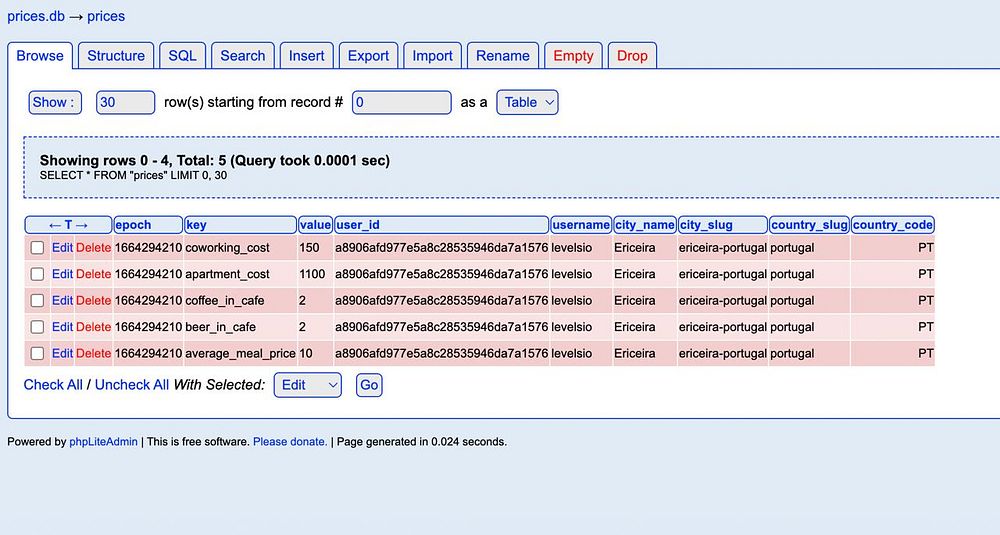Delete the apartment_cost row
This screenshot has height=535, width=1000.
tap(94, 274)
